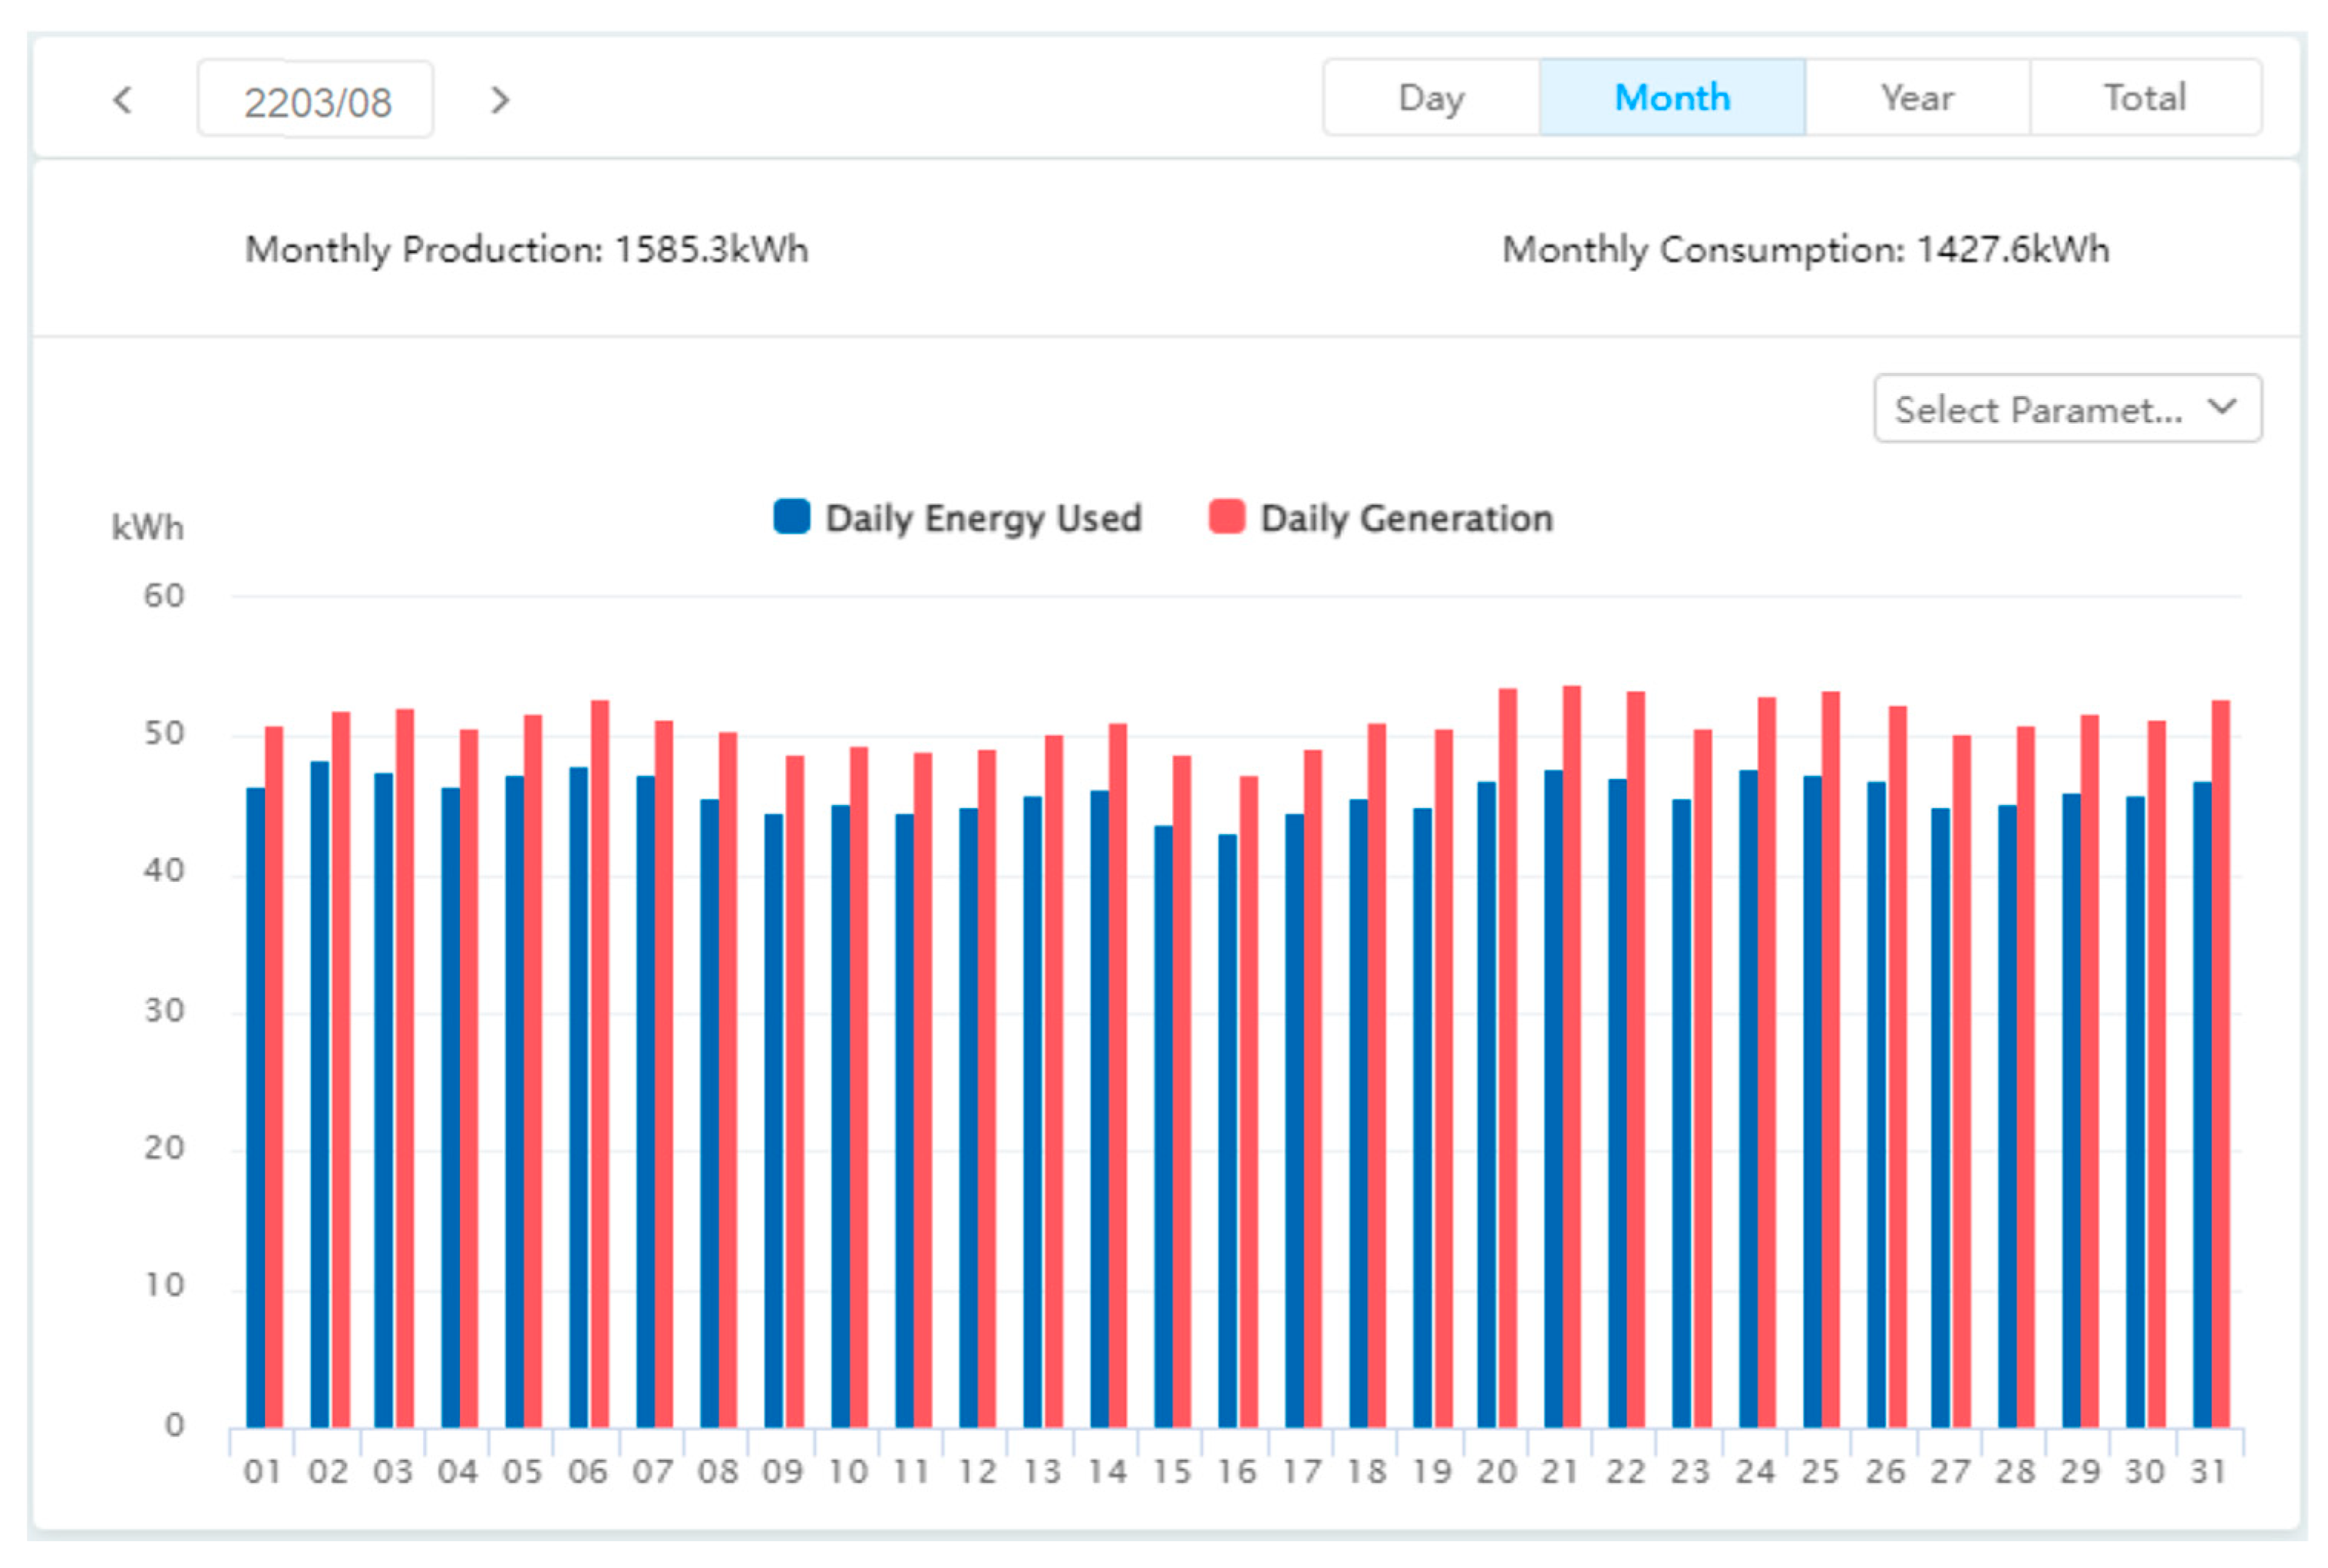Click the Select Parameter chevron arrow
The width and height of the screenshot is (2328, 1568).
tap(2221, 406)
